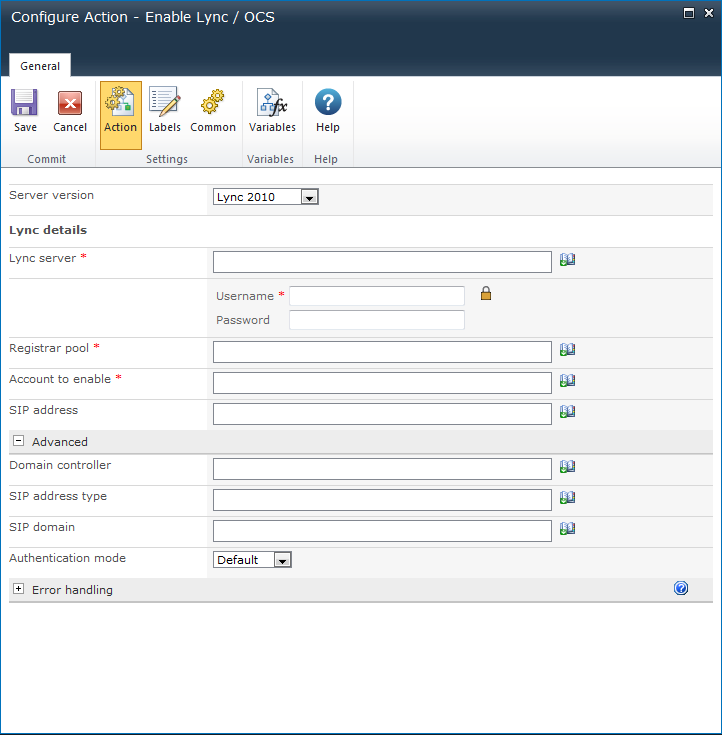Insert reference for Account to enable
The image size is (722, 735).
click(x=567, y=380)
